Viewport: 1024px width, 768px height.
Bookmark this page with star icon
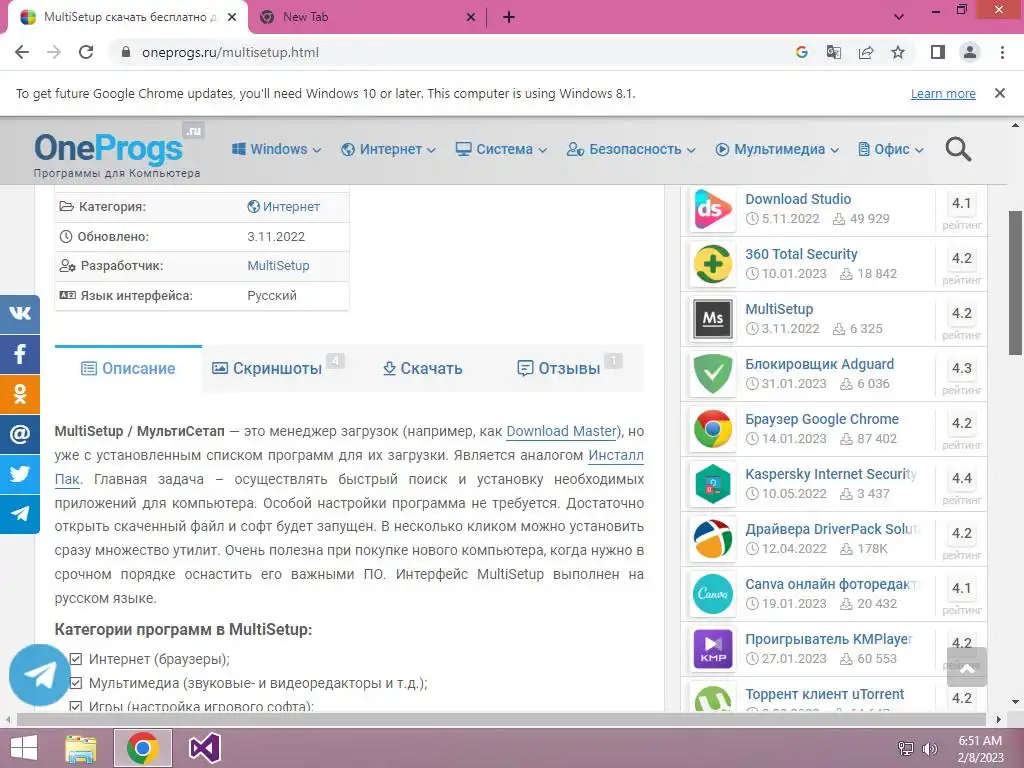[898, 52]
